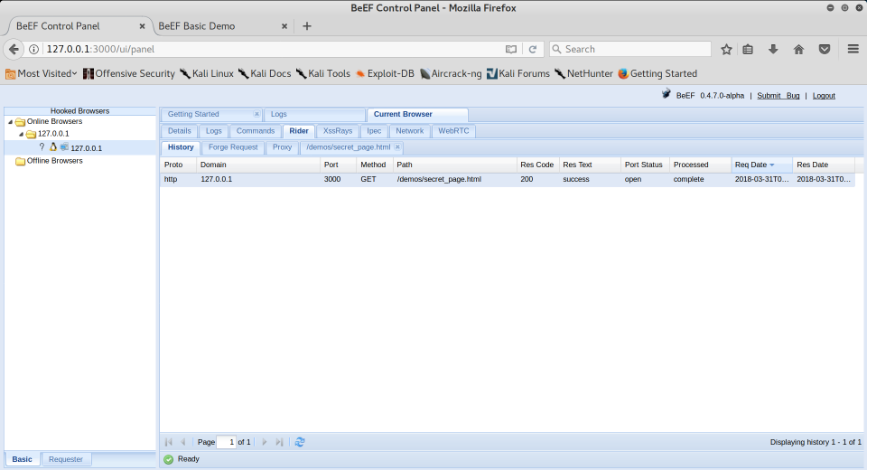
Task: Open the Aircrack-ng bookmark
Action: [x=450, y=74]
